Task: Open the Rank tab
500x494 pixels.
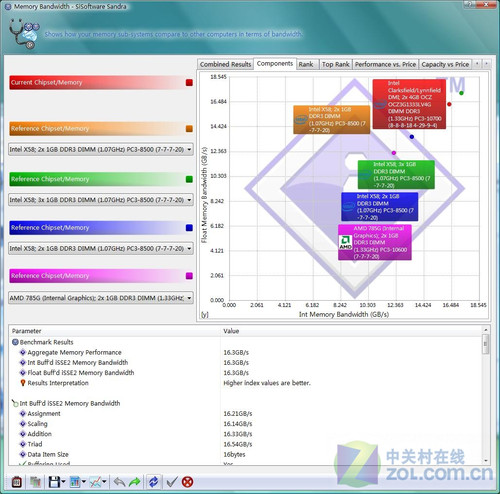Action: point(306,64)
